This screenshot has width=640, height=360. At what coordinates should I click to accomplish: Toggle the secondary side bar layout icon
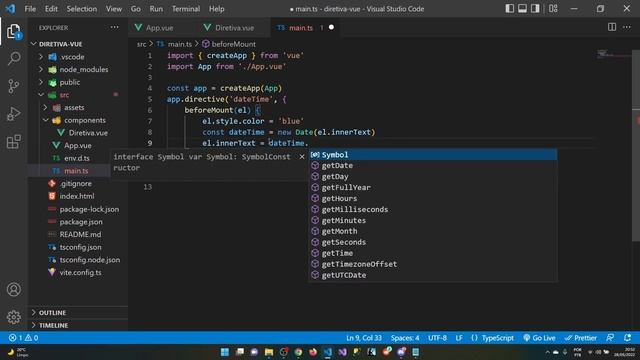[535, 9]
